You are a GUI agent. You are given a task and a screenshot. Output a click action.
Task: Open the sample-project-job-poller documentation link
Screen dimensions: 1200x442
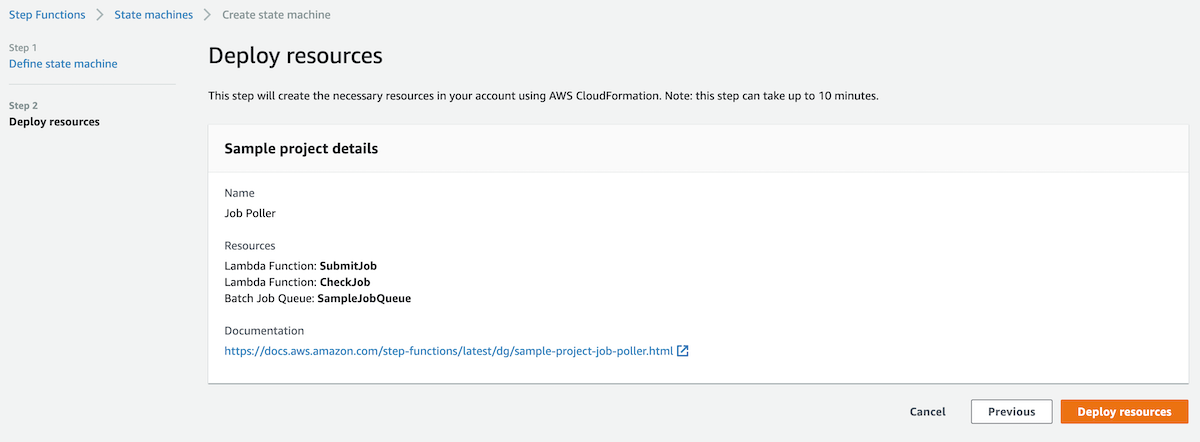click(x=448, y=351)
